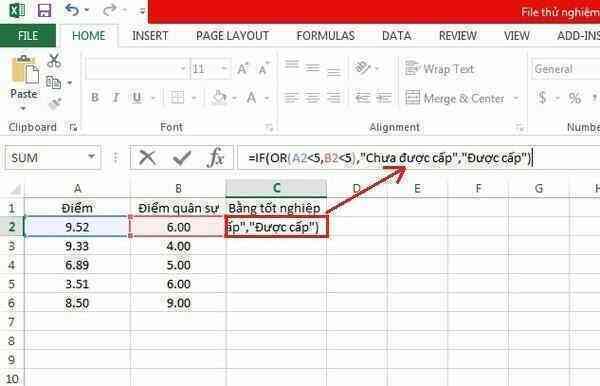Expand the Name Box dropdown arrow

(x=91, y=156)
